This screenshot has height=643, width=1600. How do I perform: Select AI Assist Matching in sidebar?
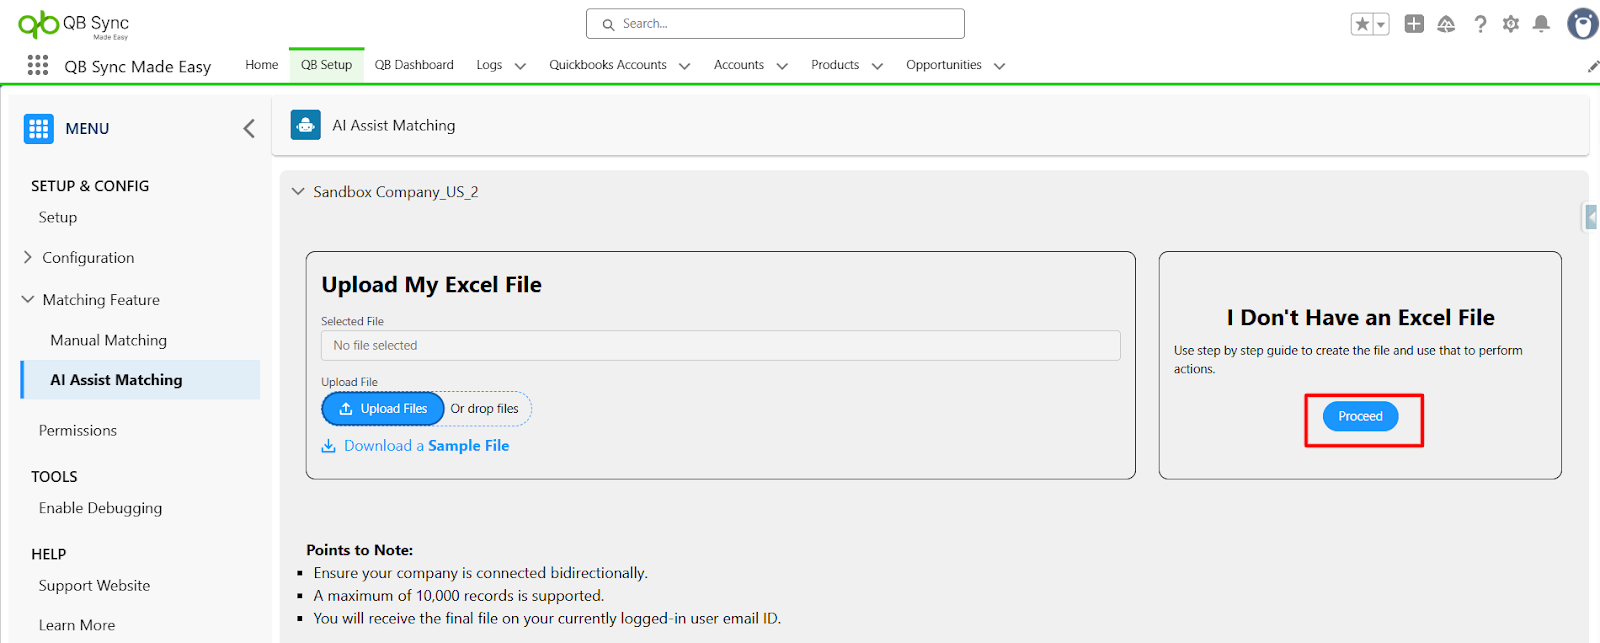coord(140,380)
